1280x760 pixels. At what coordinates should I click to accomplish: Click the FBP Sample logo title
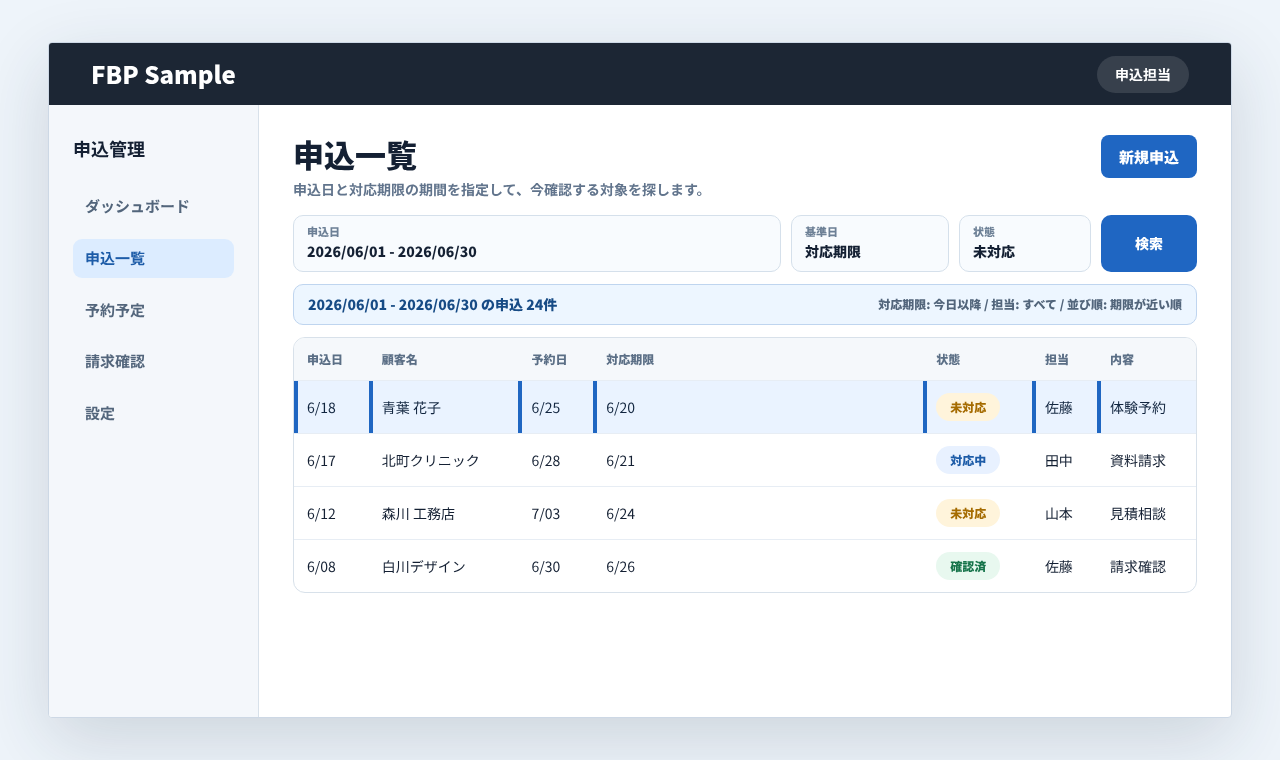163,75
